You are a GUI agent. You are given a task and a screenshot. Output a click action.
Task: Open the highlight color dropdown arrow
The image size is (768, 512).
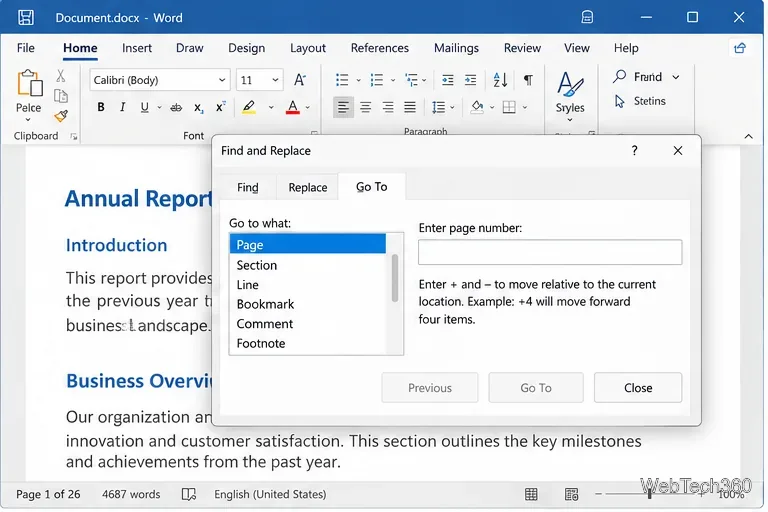(x=271, y=107)
